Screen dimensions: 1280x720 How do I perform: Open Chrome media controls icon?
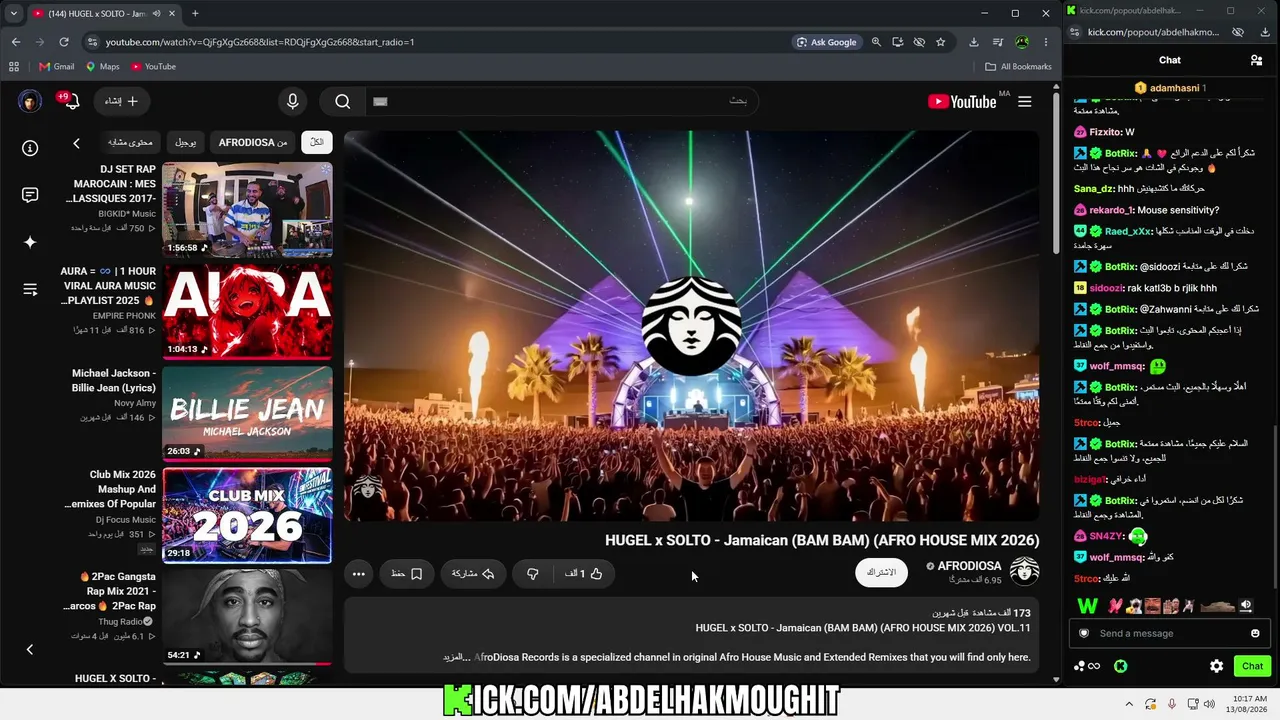point(998,42)
